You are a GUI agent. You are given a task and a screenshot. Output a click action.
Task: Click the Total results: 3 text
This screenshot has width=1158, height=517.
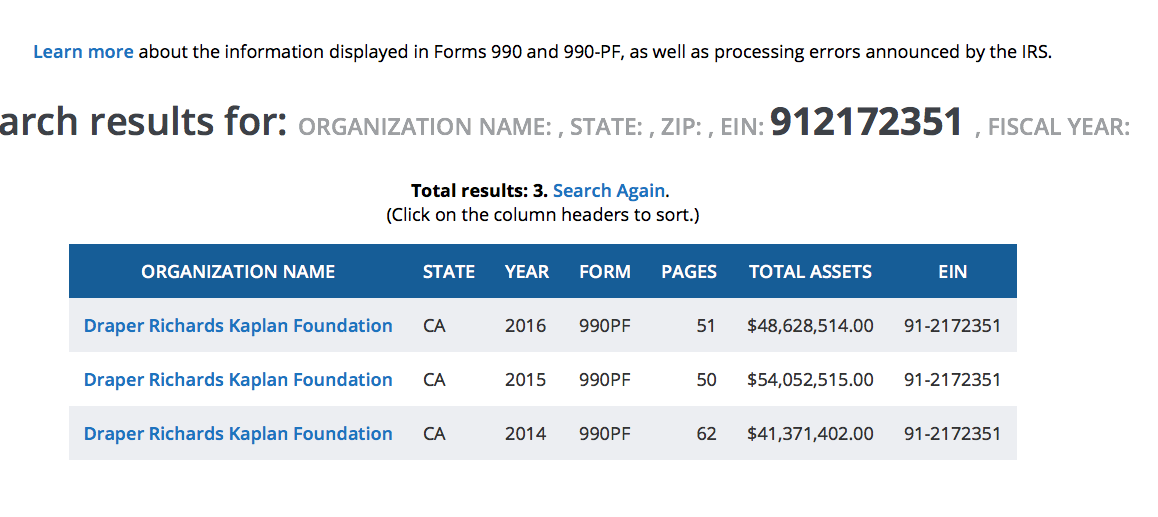pos(478,190)
